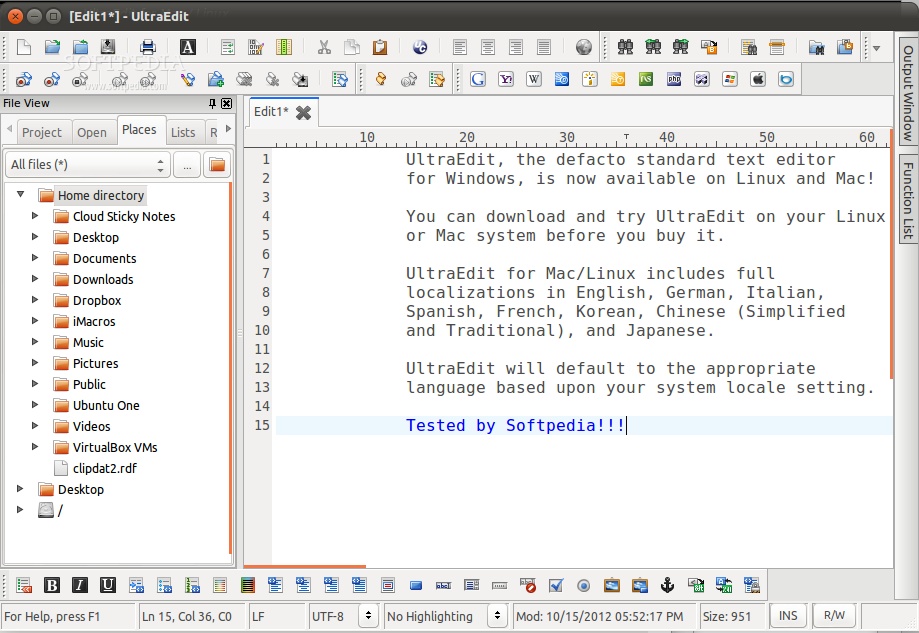Switch to the Lists tab
The image size is (919, 633).
[x=183, y=132]
